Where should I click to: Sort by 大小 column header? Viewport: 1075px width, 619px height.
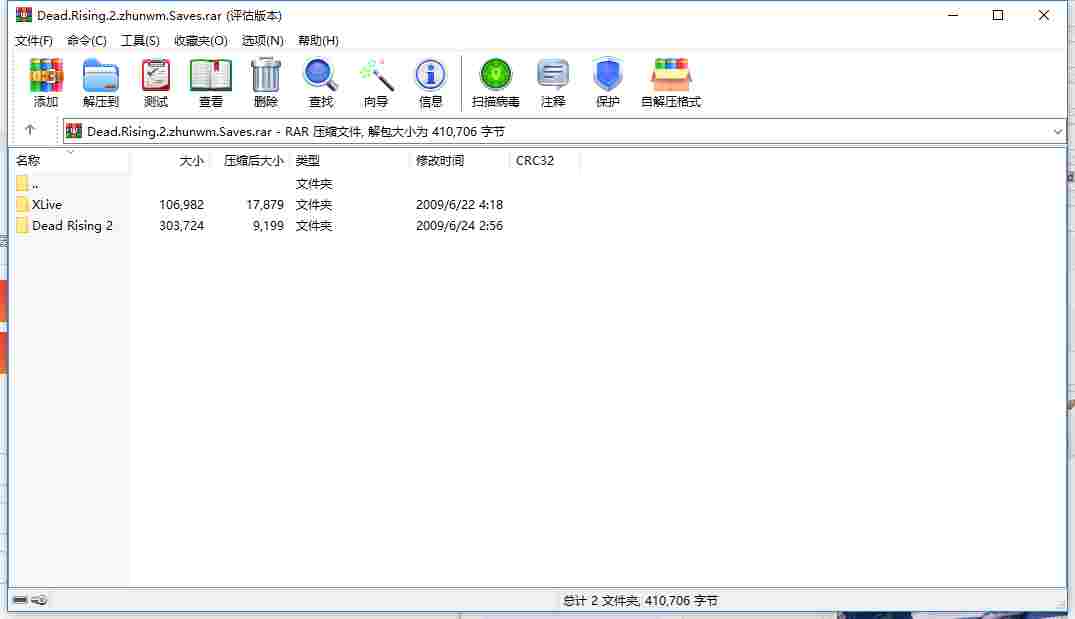191,160
